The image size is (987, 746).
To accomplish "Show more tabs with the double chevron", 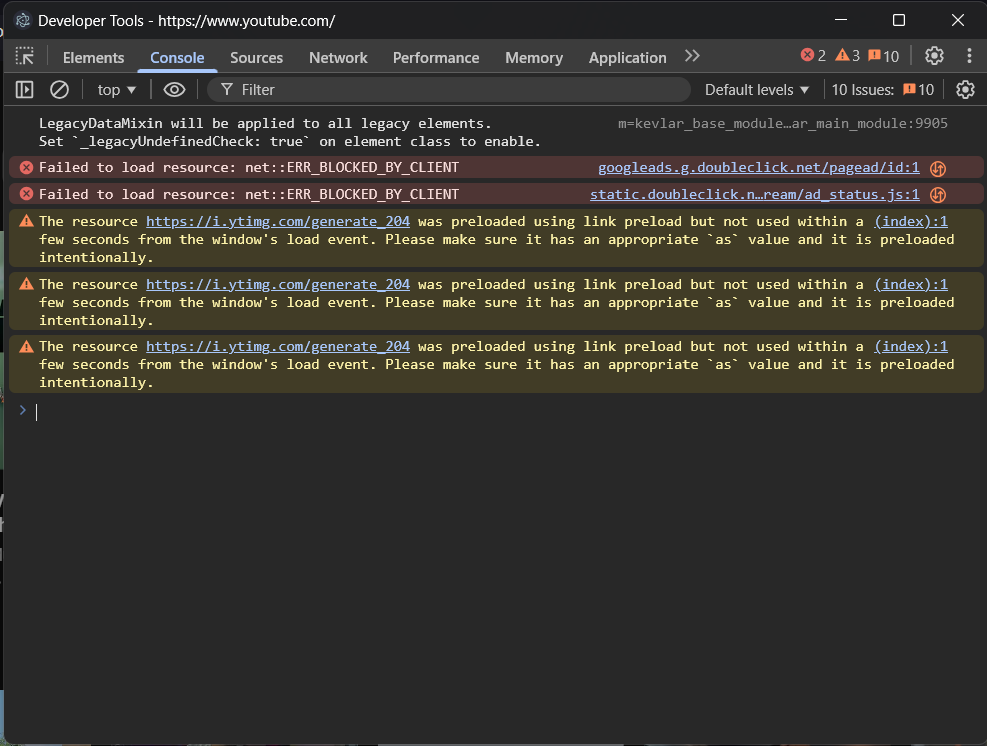I will click(692, 56).
